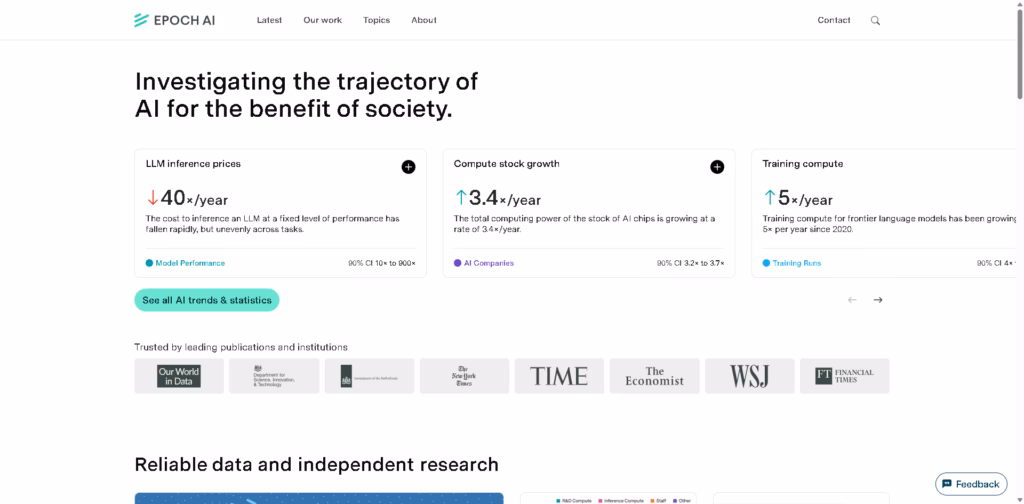Open the Latest menu item
The height and width of the screenshot is (504, 1024).
269,20
